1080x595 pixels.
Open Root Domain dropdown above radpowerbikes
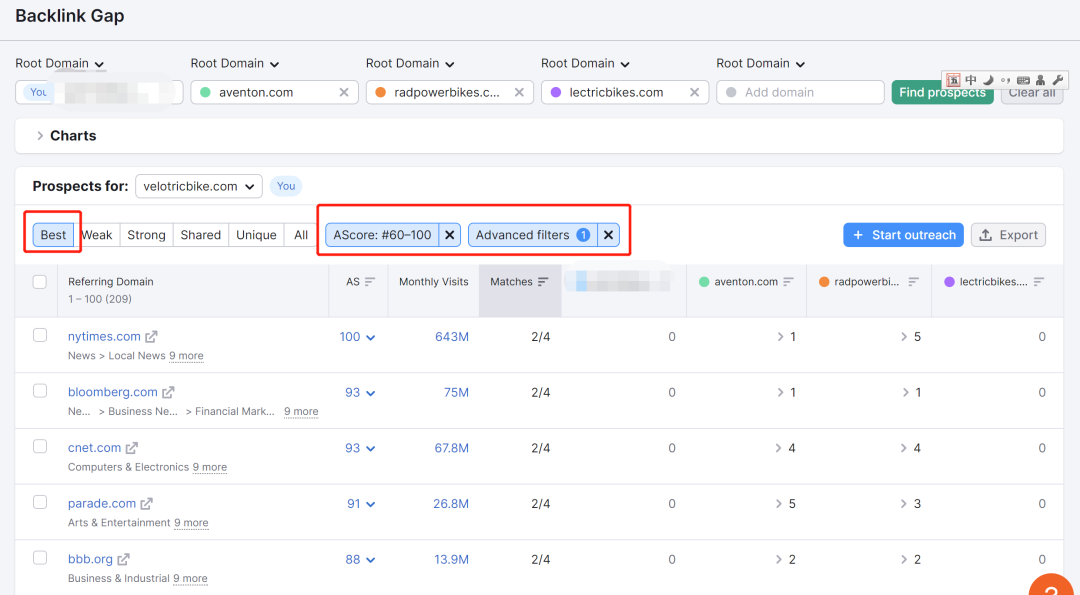tap(411, 63)
